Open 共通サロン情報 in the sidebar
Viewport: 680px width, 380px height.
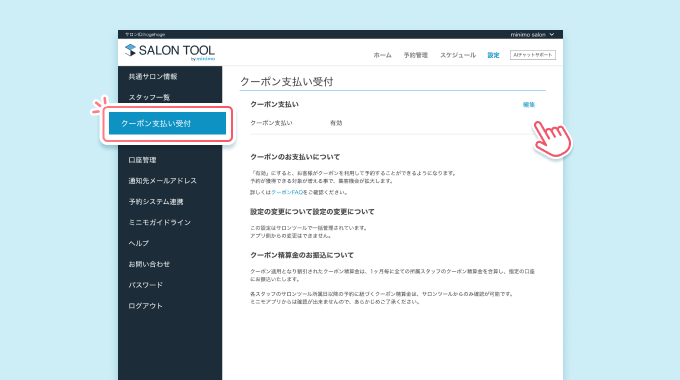(x=153, y=77)
